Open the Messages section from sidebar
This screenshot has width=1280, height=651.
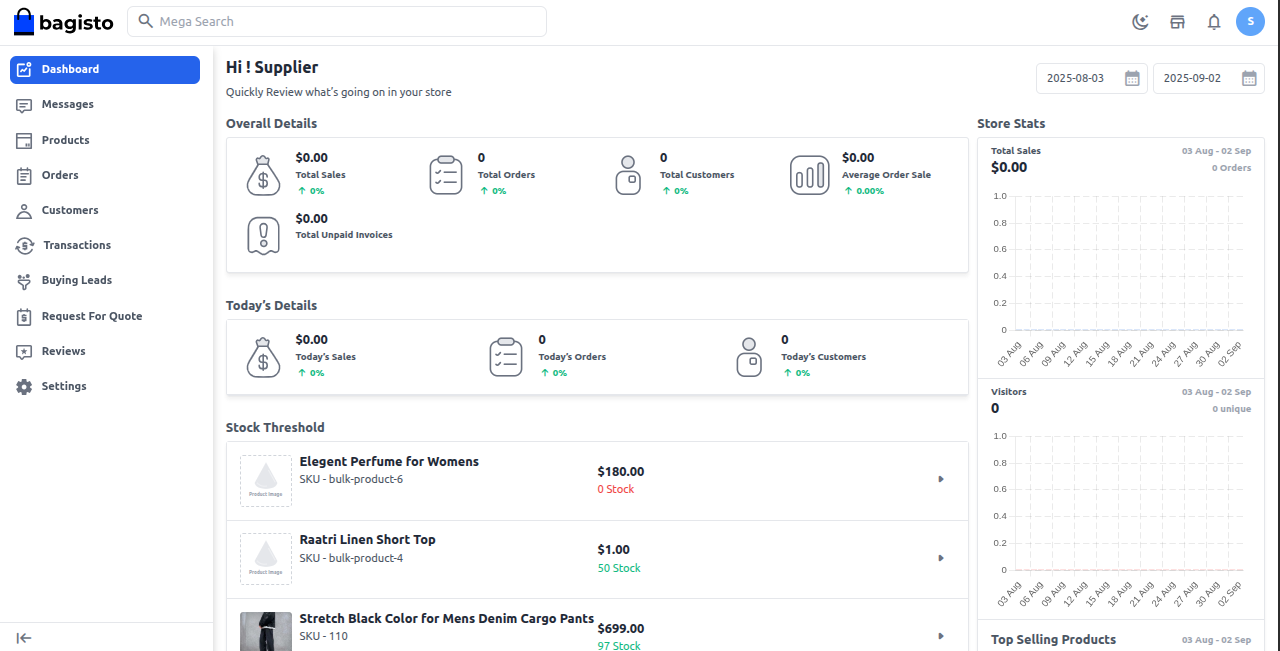pos(67,104)
